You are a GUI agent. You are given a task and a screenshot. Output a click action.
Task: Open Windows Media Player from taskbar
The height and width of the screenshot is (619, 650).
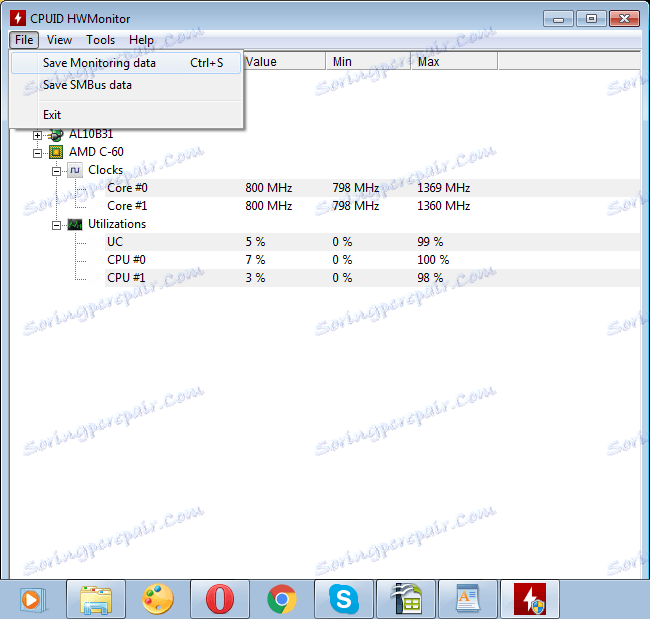point(32,600)
